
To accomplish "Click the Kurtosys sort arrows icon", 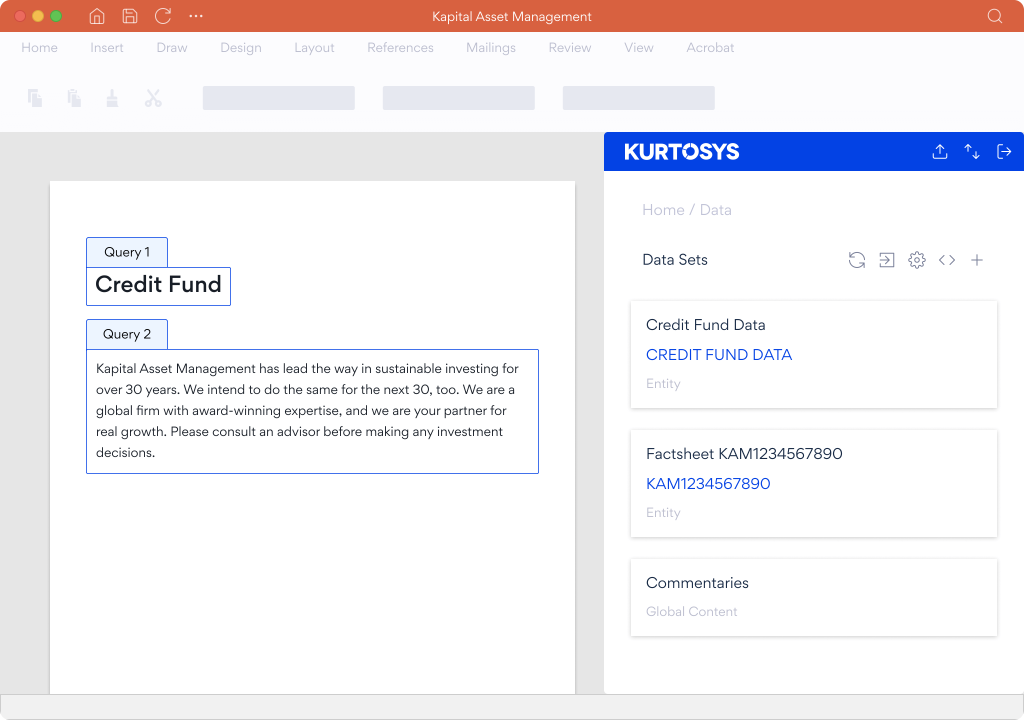I will coord(972,152).
